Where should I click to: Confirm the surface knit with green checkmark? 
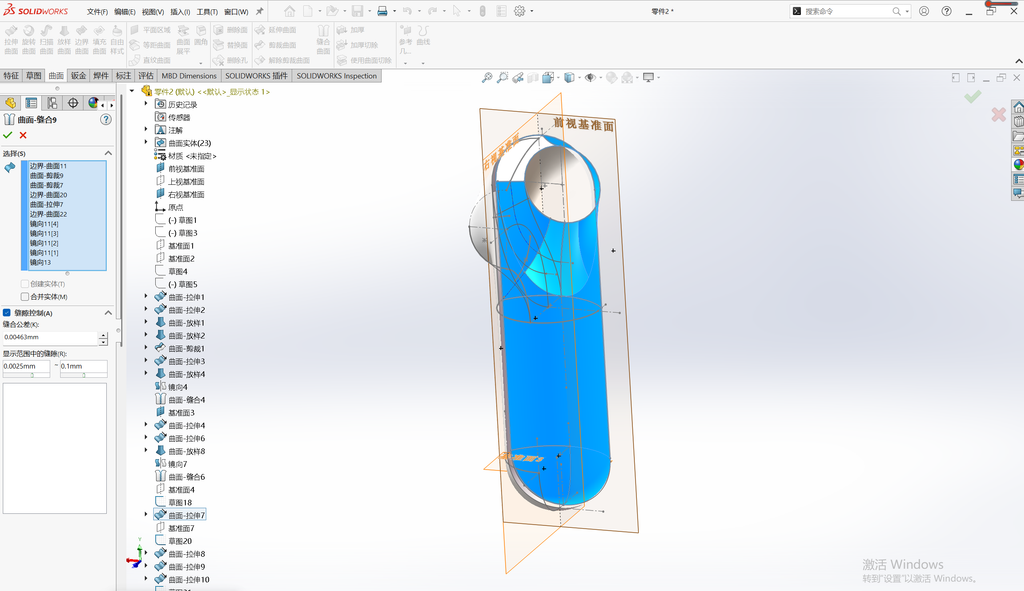[x=8, y=135]
